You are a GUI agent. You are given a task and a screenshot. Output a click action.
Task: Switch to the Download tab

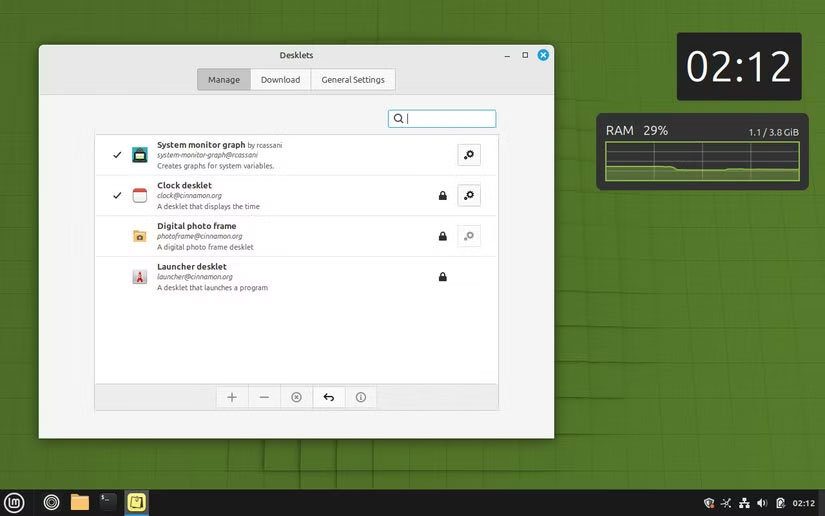tap(280, 80)
